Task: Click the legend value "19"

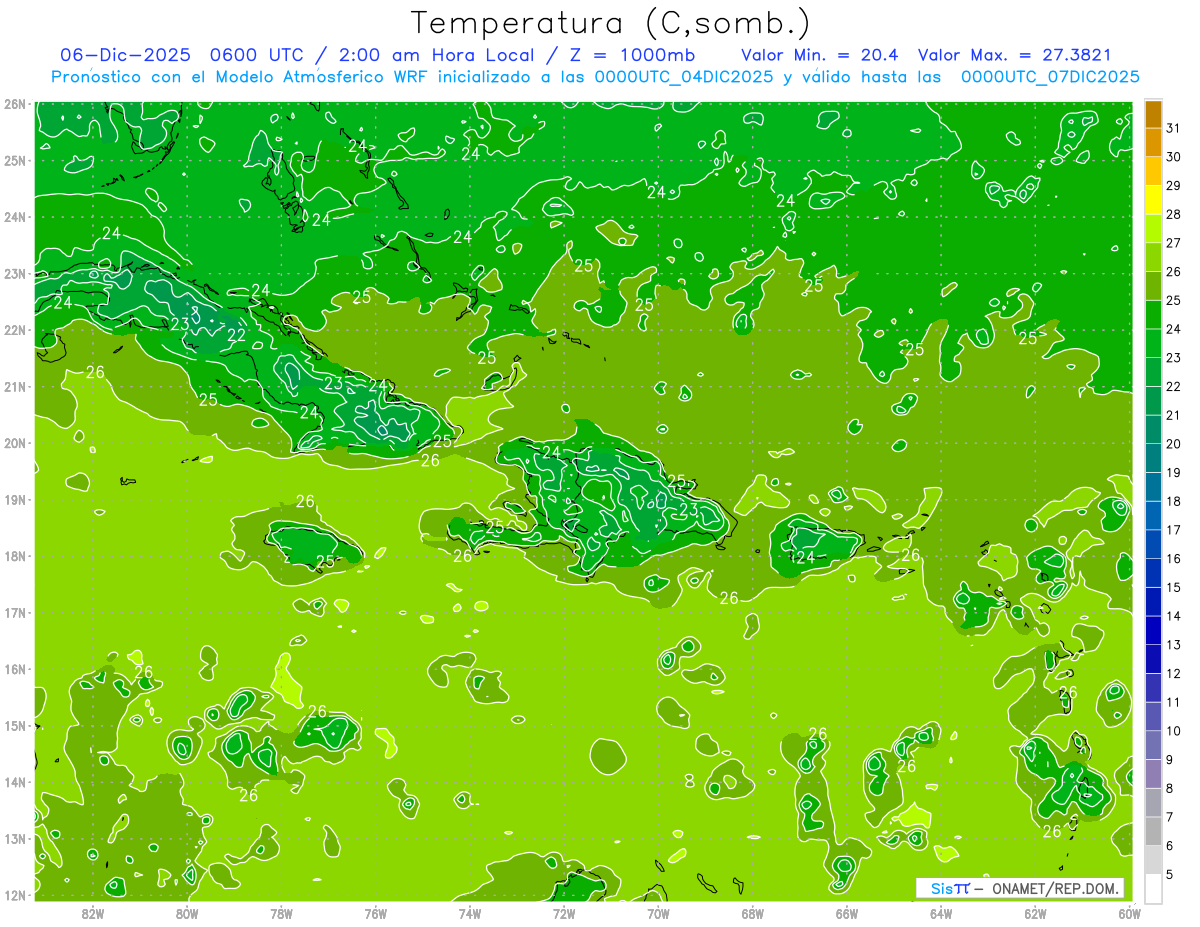Action: [1174, 472]
